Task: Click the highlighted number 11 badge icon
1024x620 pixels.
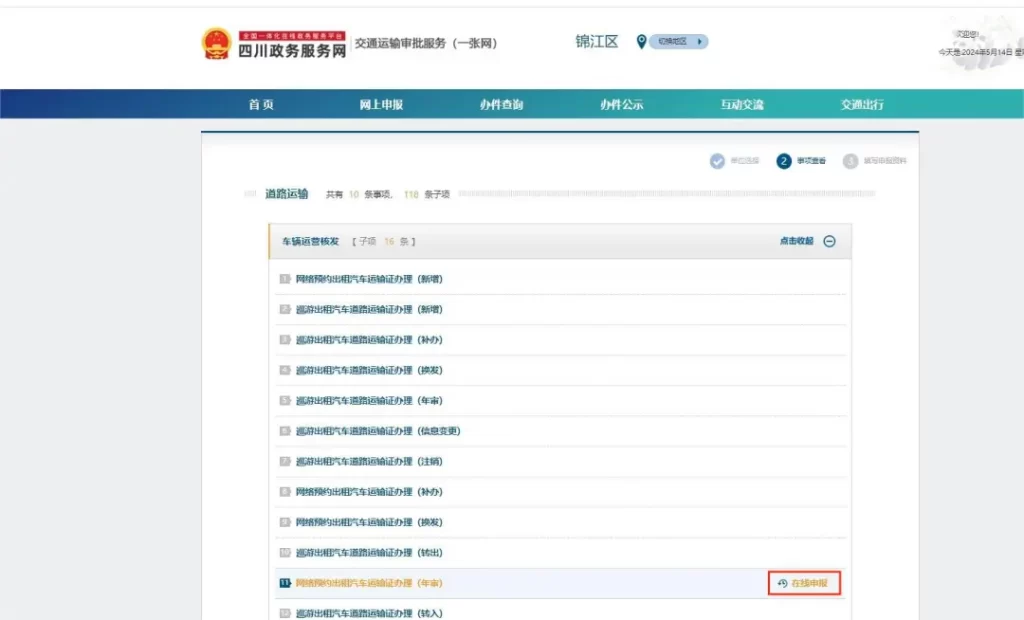Action: tap(285, 583)
